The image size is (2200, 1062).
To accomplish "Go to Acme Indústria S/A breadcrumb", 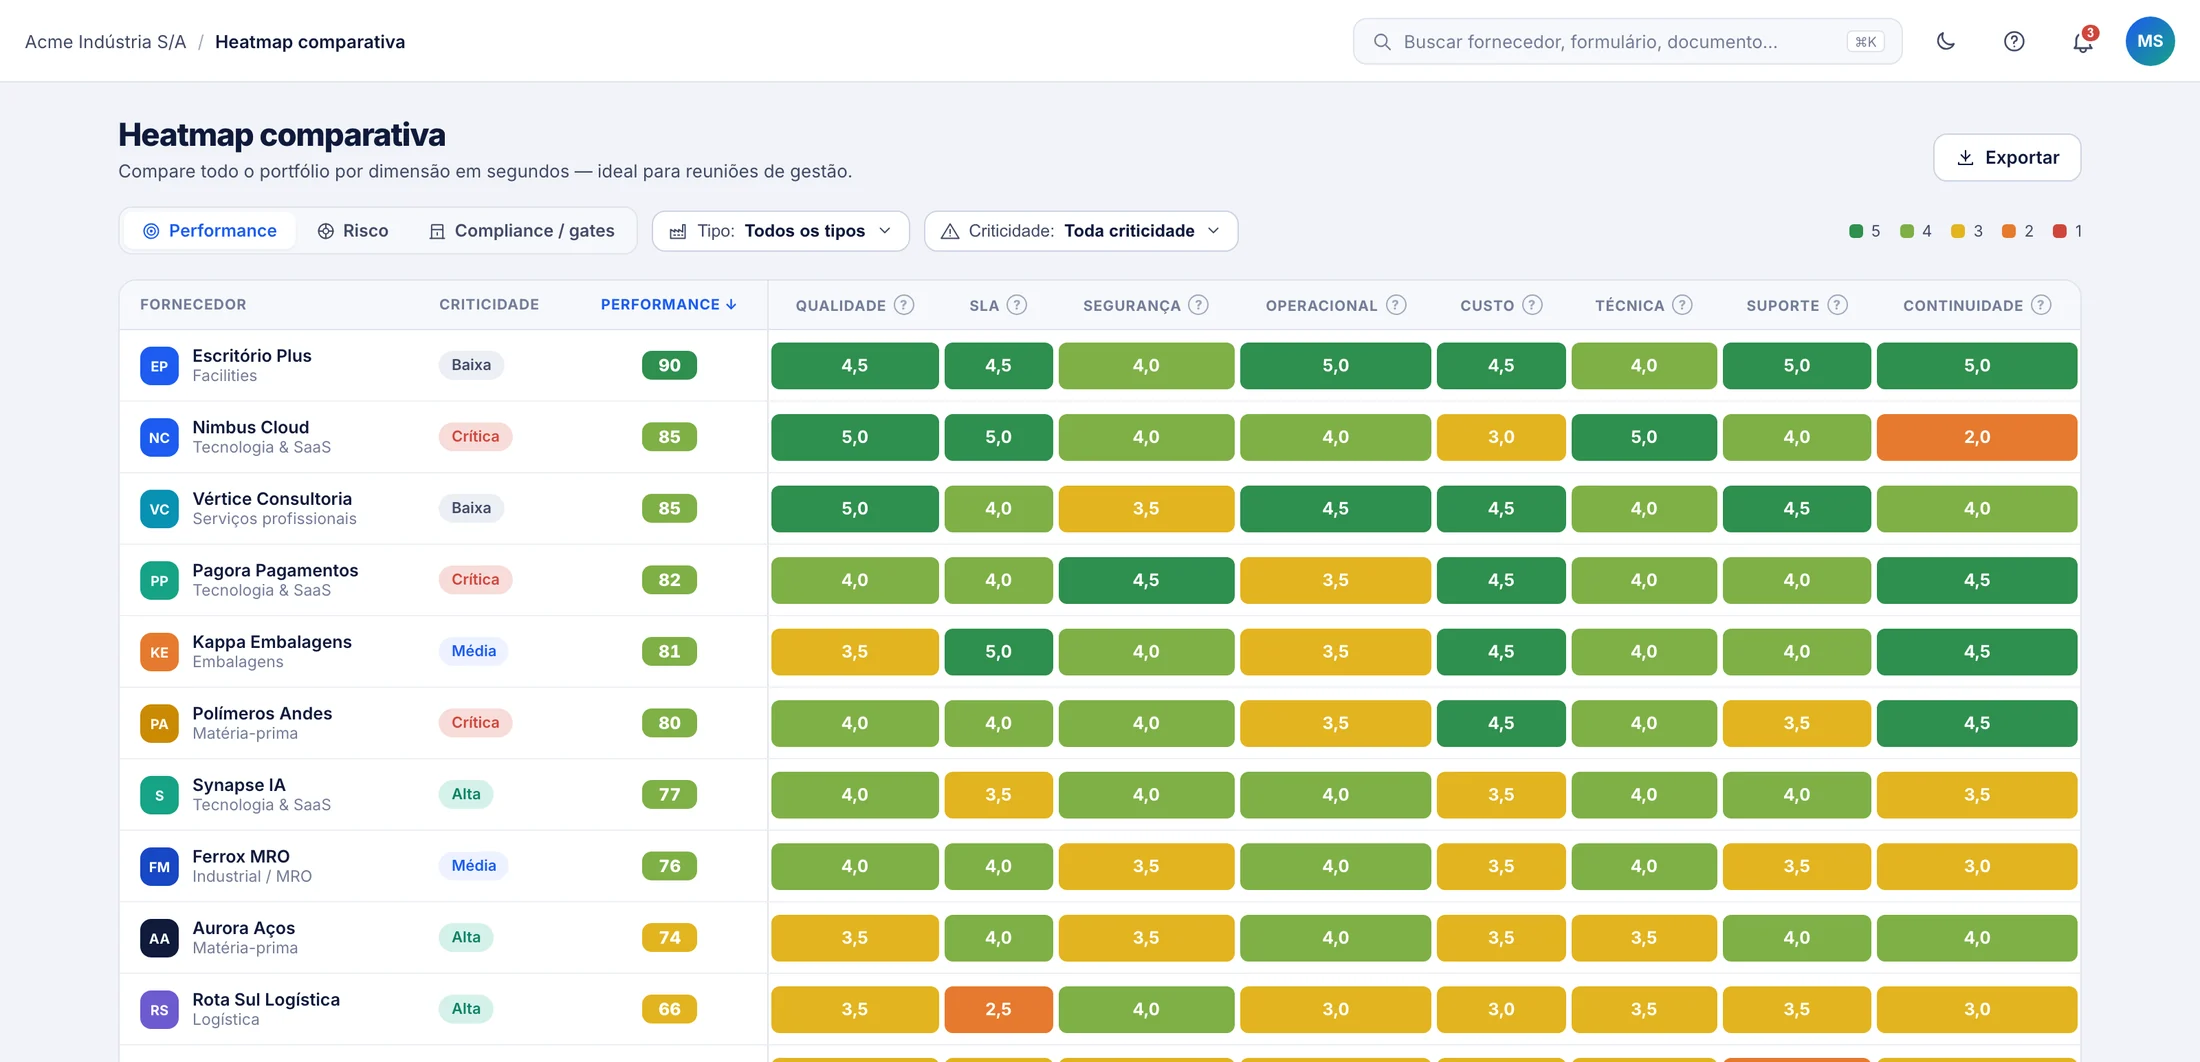I will [105, 41].
